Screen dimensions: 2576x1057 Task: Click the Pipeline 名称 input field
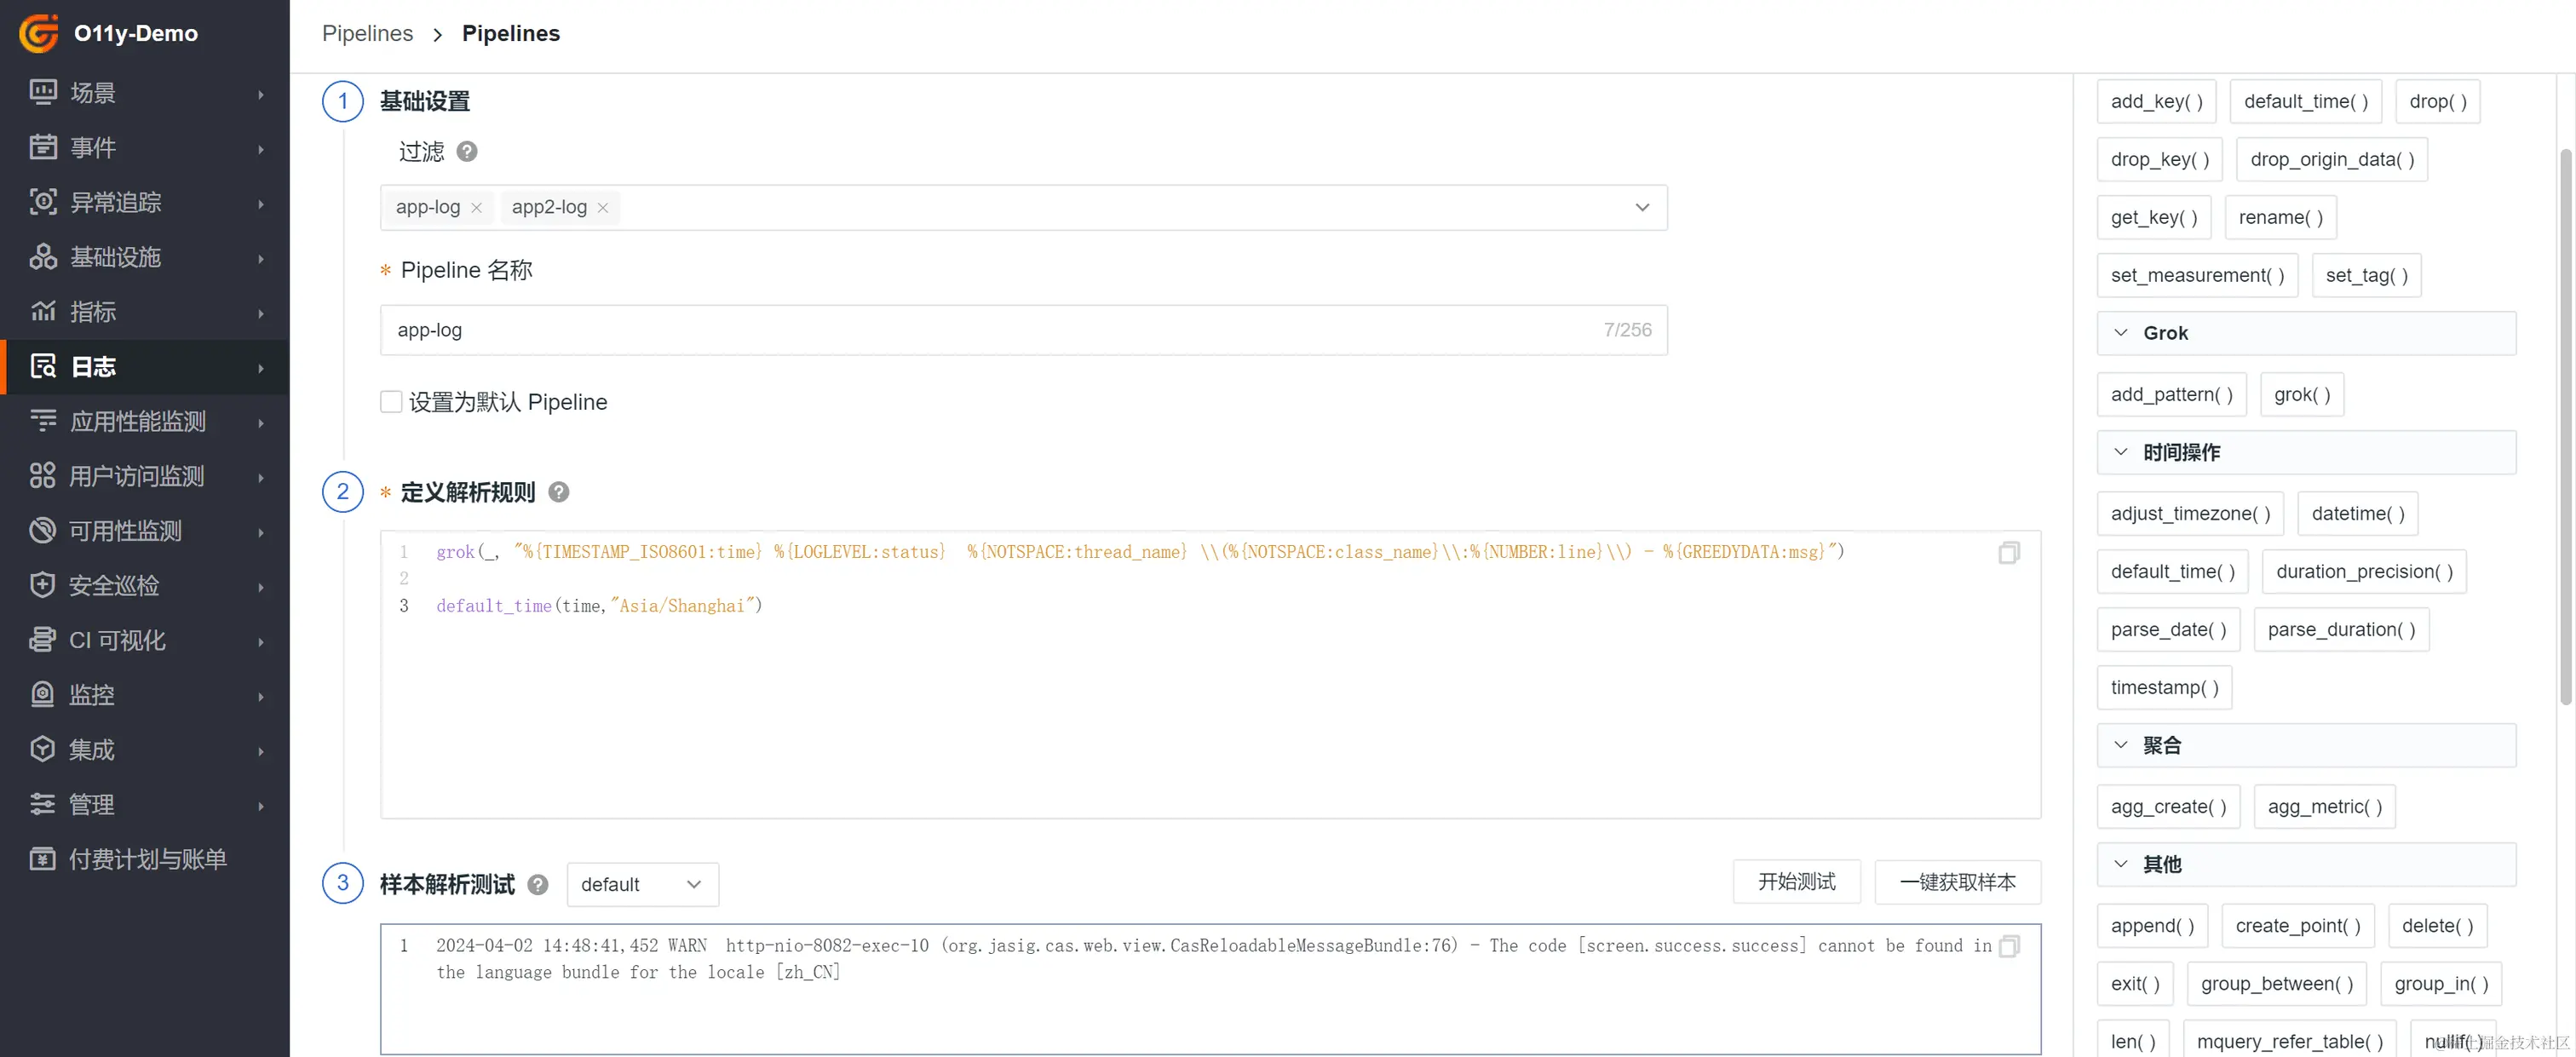tap(1000, 330)
